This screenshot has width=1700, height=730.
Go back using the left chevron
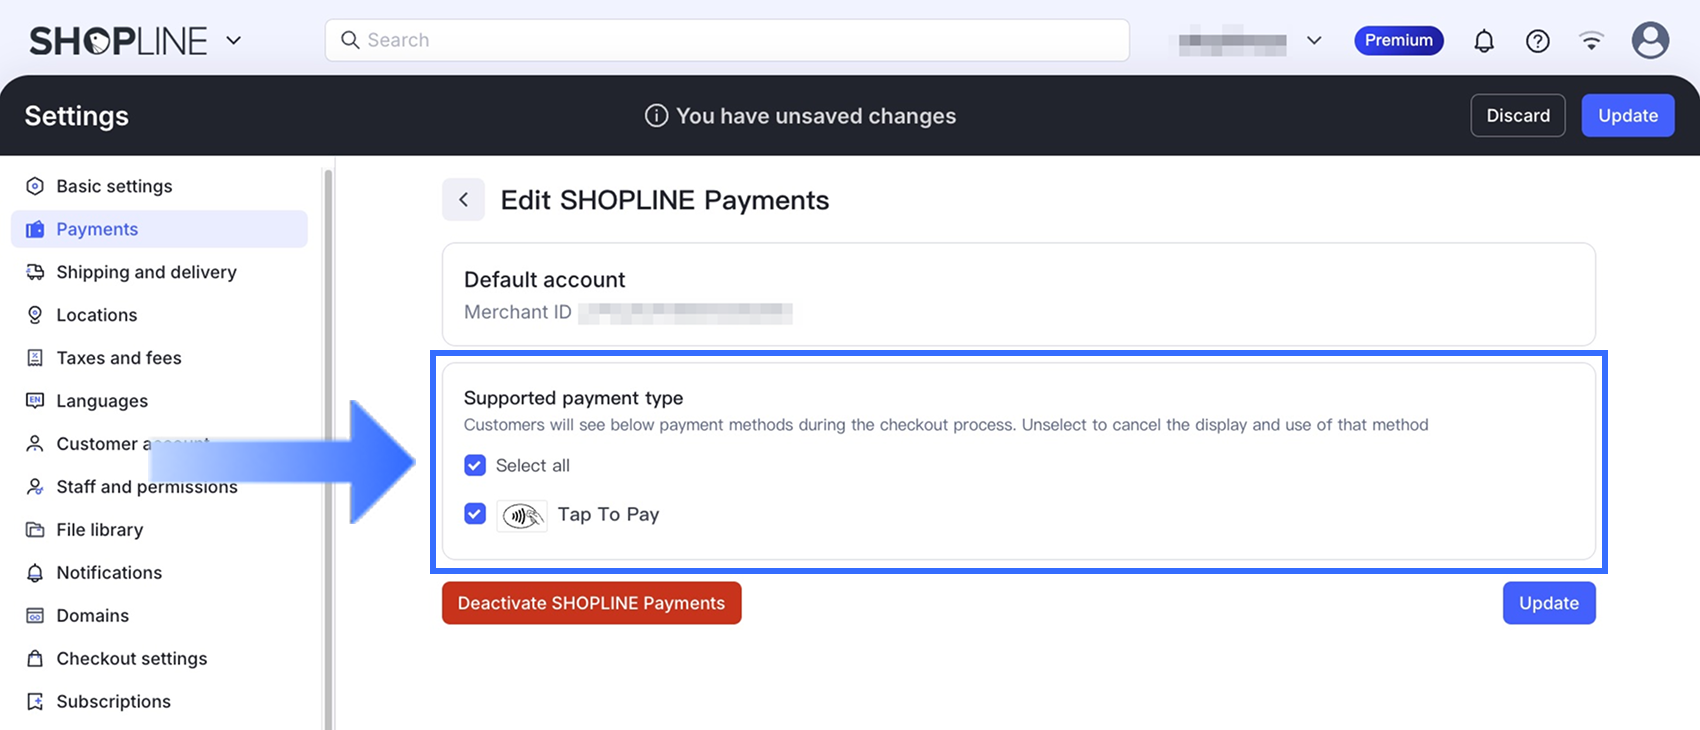(463, 200)
